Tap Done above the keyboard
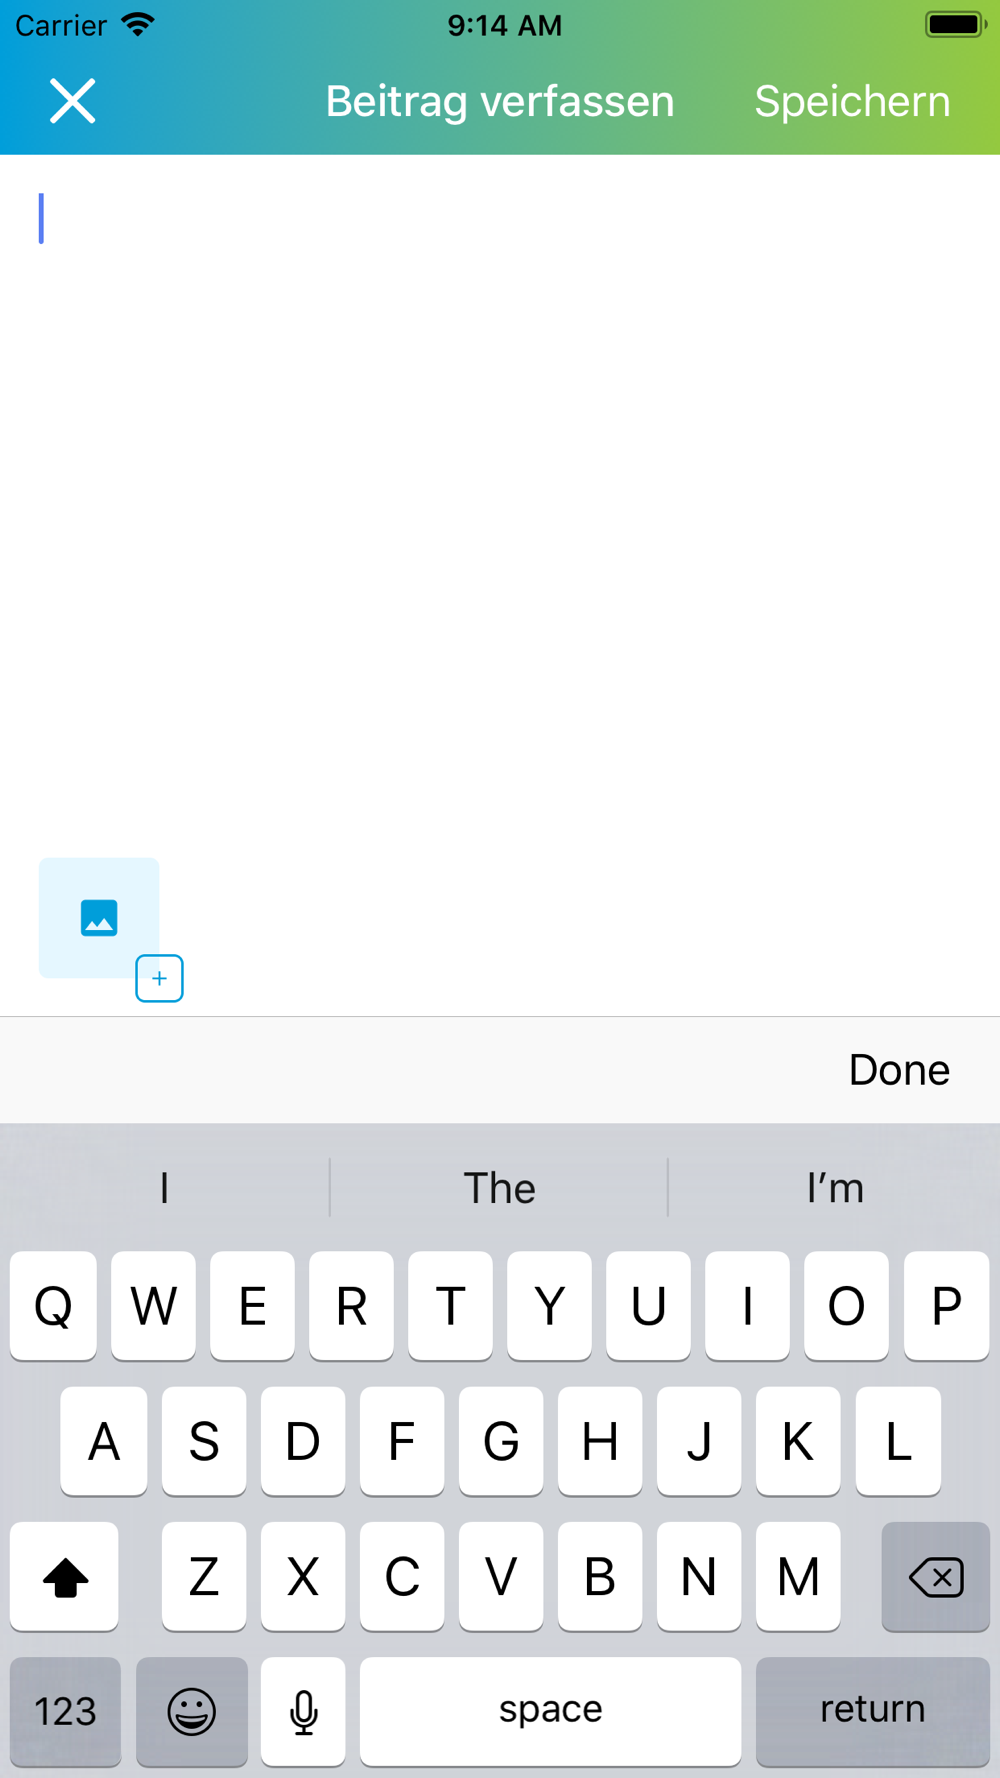Image resolution: width=1000 pixels, height=1778 pixels. (899, 1070)
